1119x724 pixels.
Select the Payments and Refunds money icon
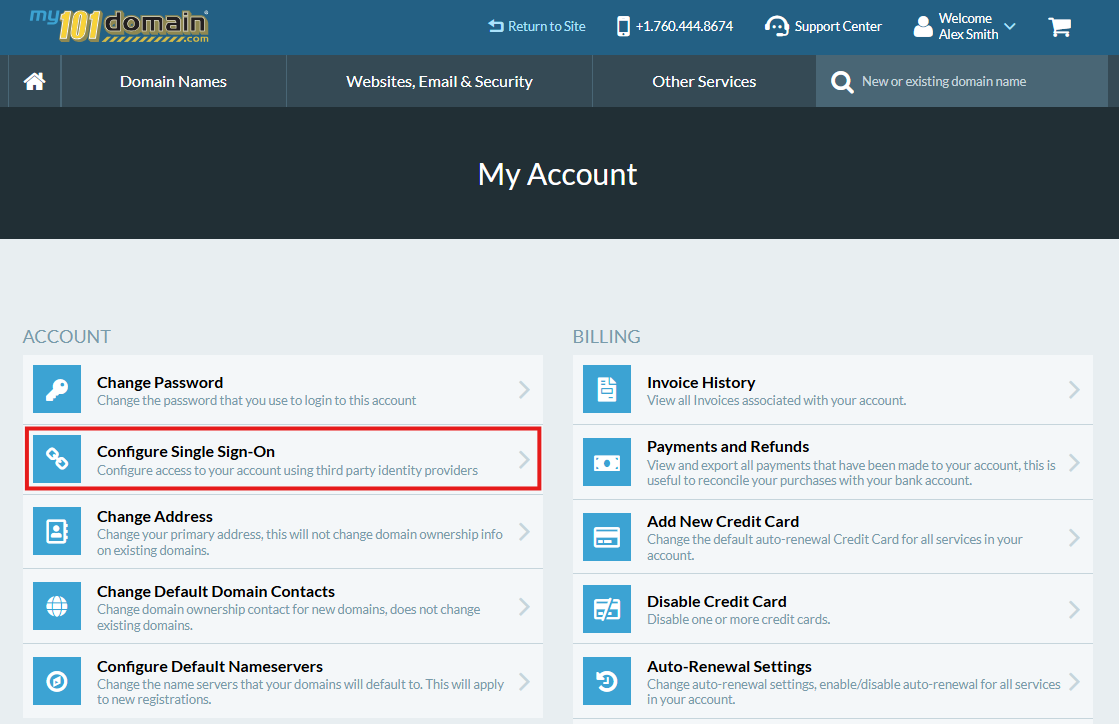(606, 462)
